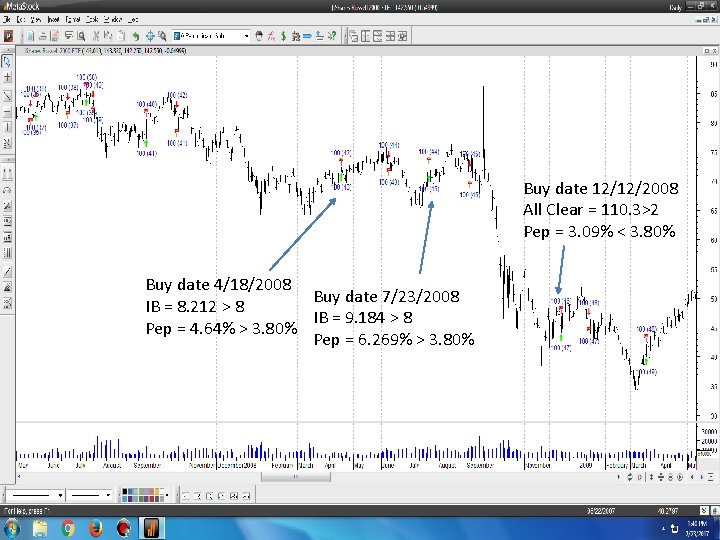Save the chart with the Save icon
Image resolution: width=720 pixels, height=540 pixels.
[55, 36]
